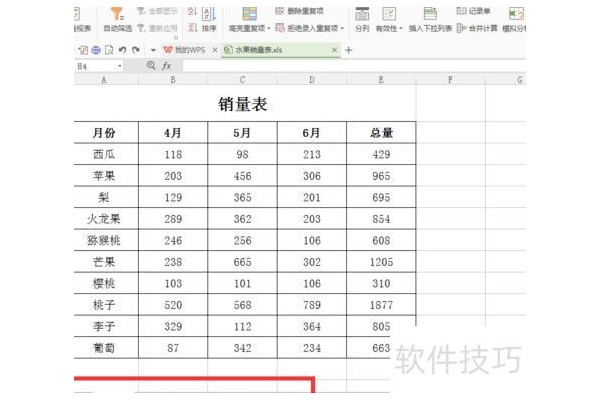Click print preview icon in quick toolbar
The height and width of the screenshot is (400, 600).
109,50
